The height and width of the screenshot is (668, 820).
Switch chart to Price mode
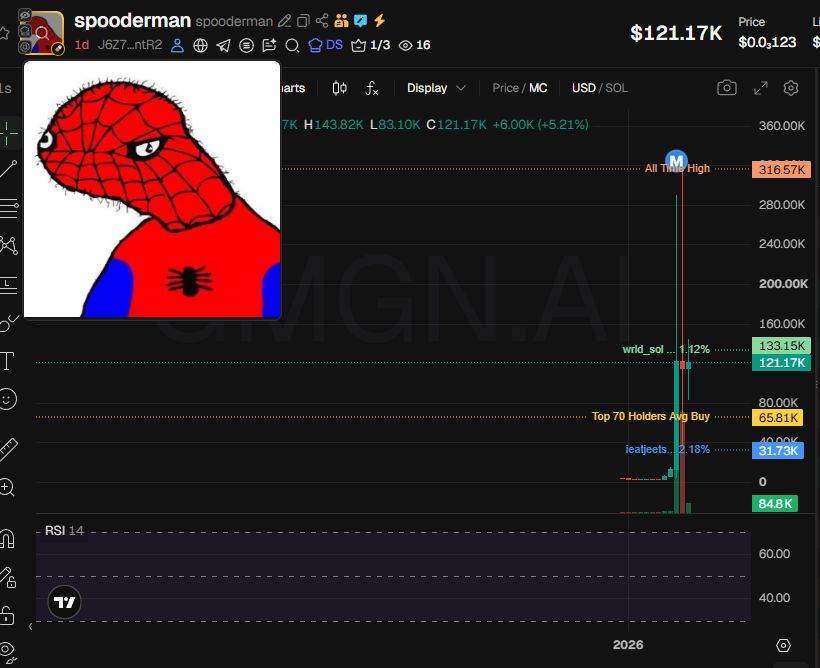(505, 88)
